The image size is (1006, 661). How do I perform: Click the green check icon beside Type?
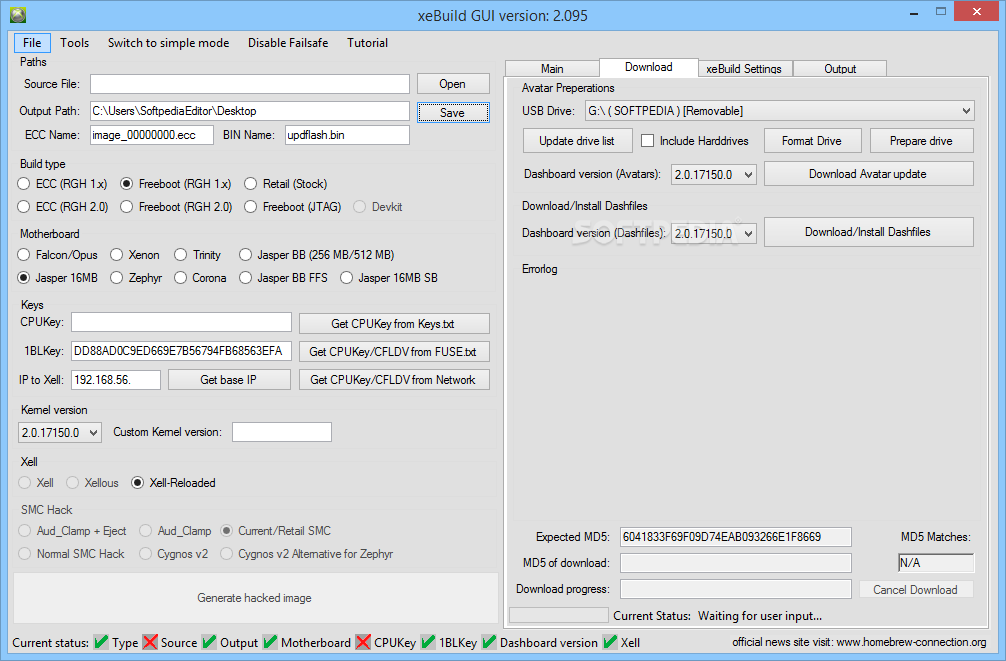pos(101,642)
